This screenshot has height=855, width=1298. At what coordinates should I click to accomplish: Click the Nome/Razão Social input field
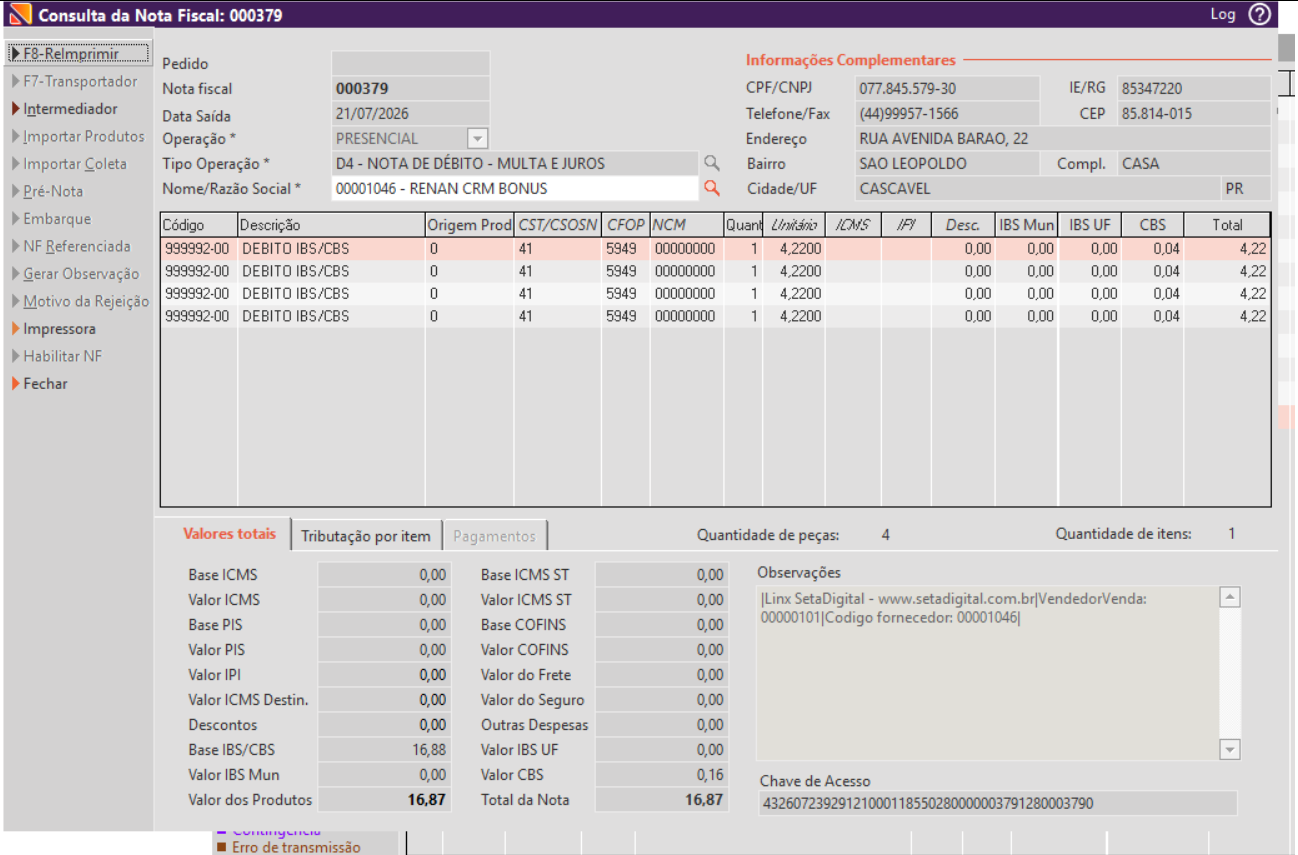(514, 188)
